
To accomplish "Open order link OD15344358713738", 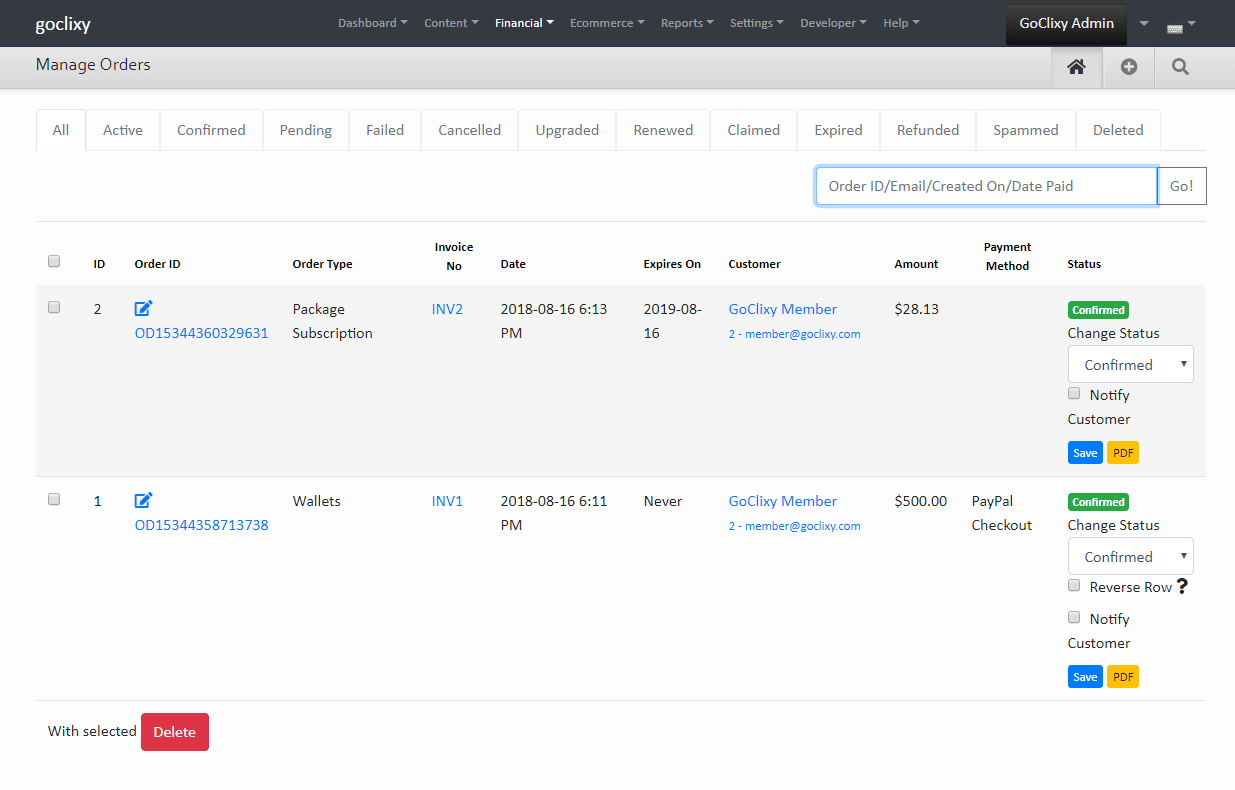I will click(x=201, y=525).
